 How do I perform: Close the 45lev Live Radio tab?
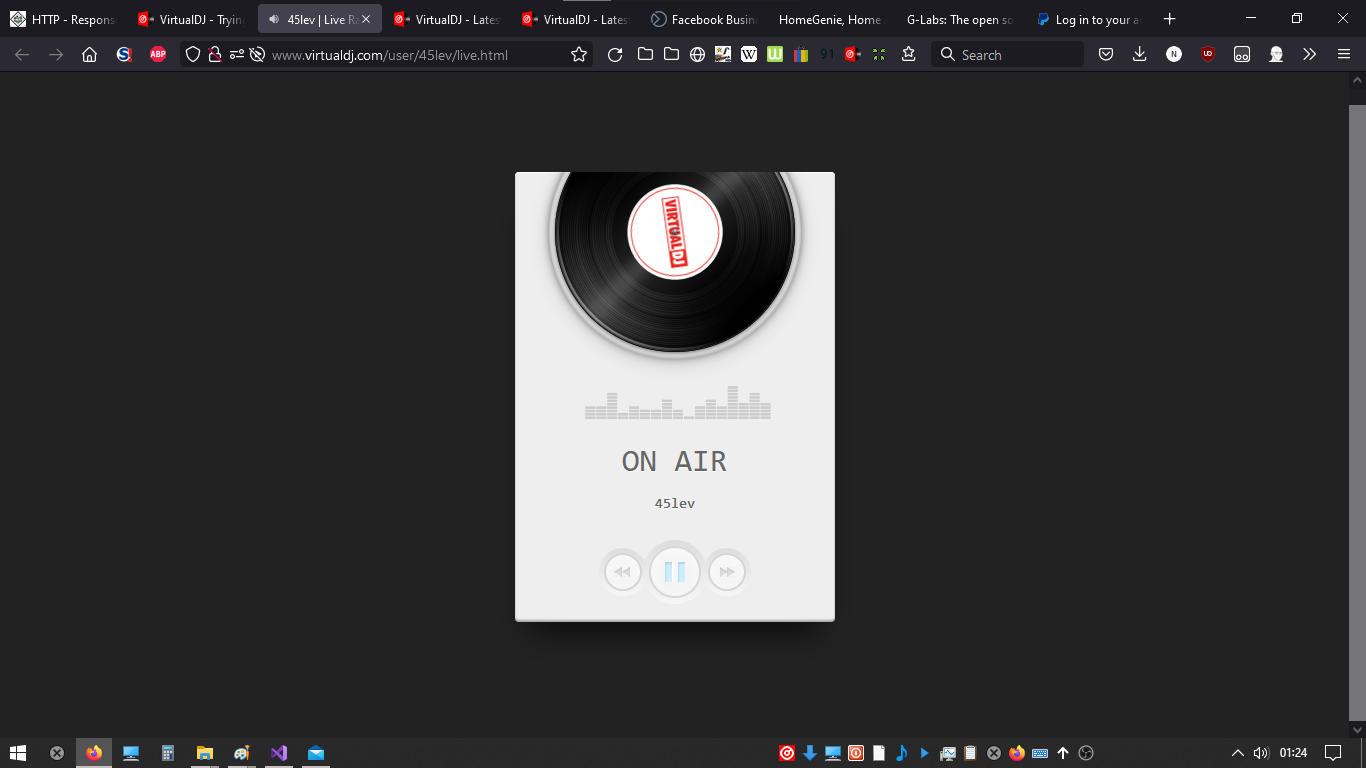(x=366, y=19)
